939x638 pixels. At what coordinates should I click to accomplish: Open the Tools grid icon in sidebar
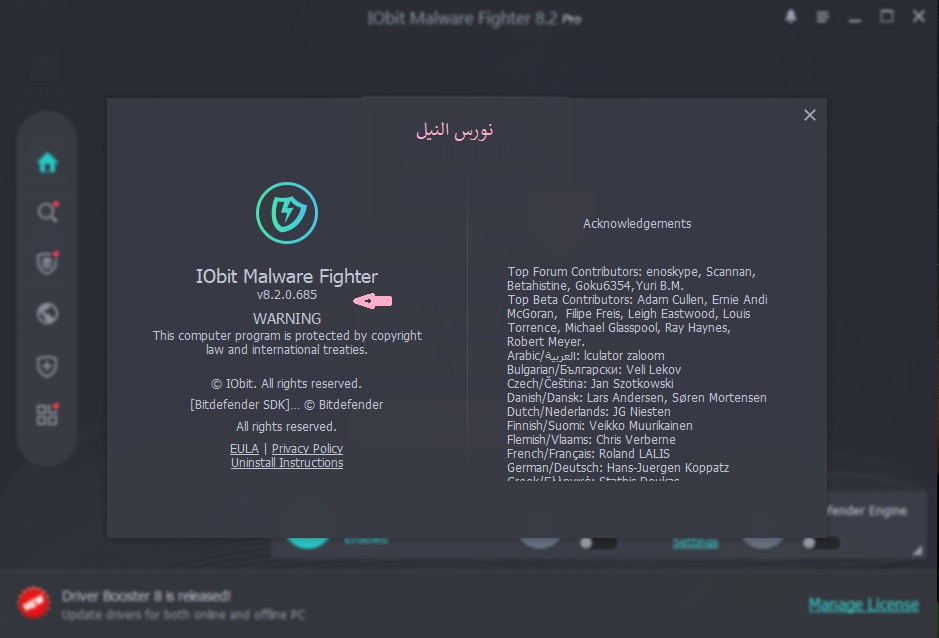click(47, 415)
